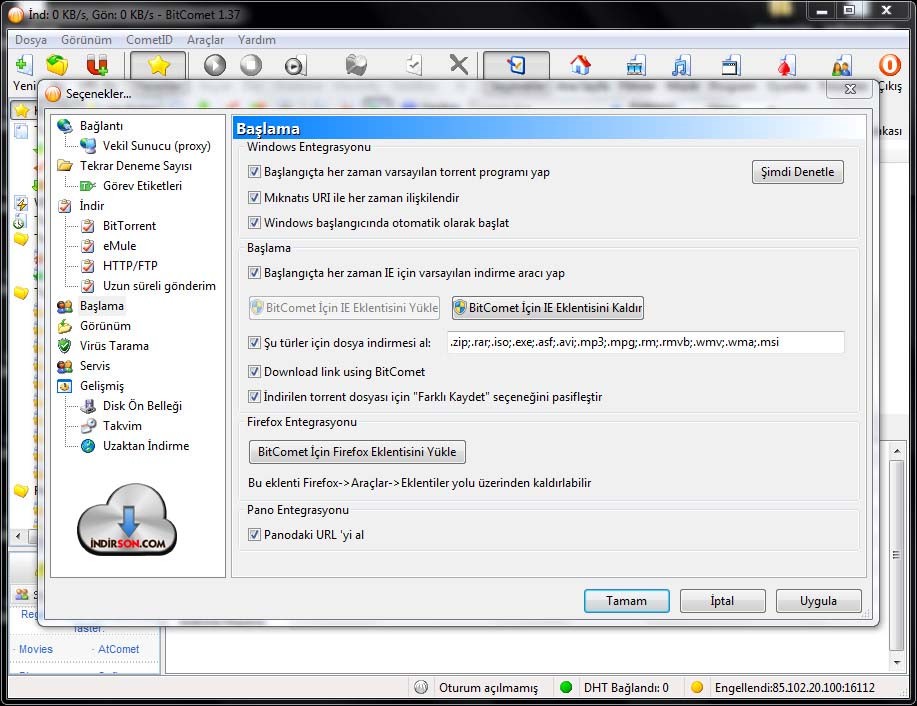Click the file extensions input field
This screenshot has height=706, width=917.
coord(646,342)
